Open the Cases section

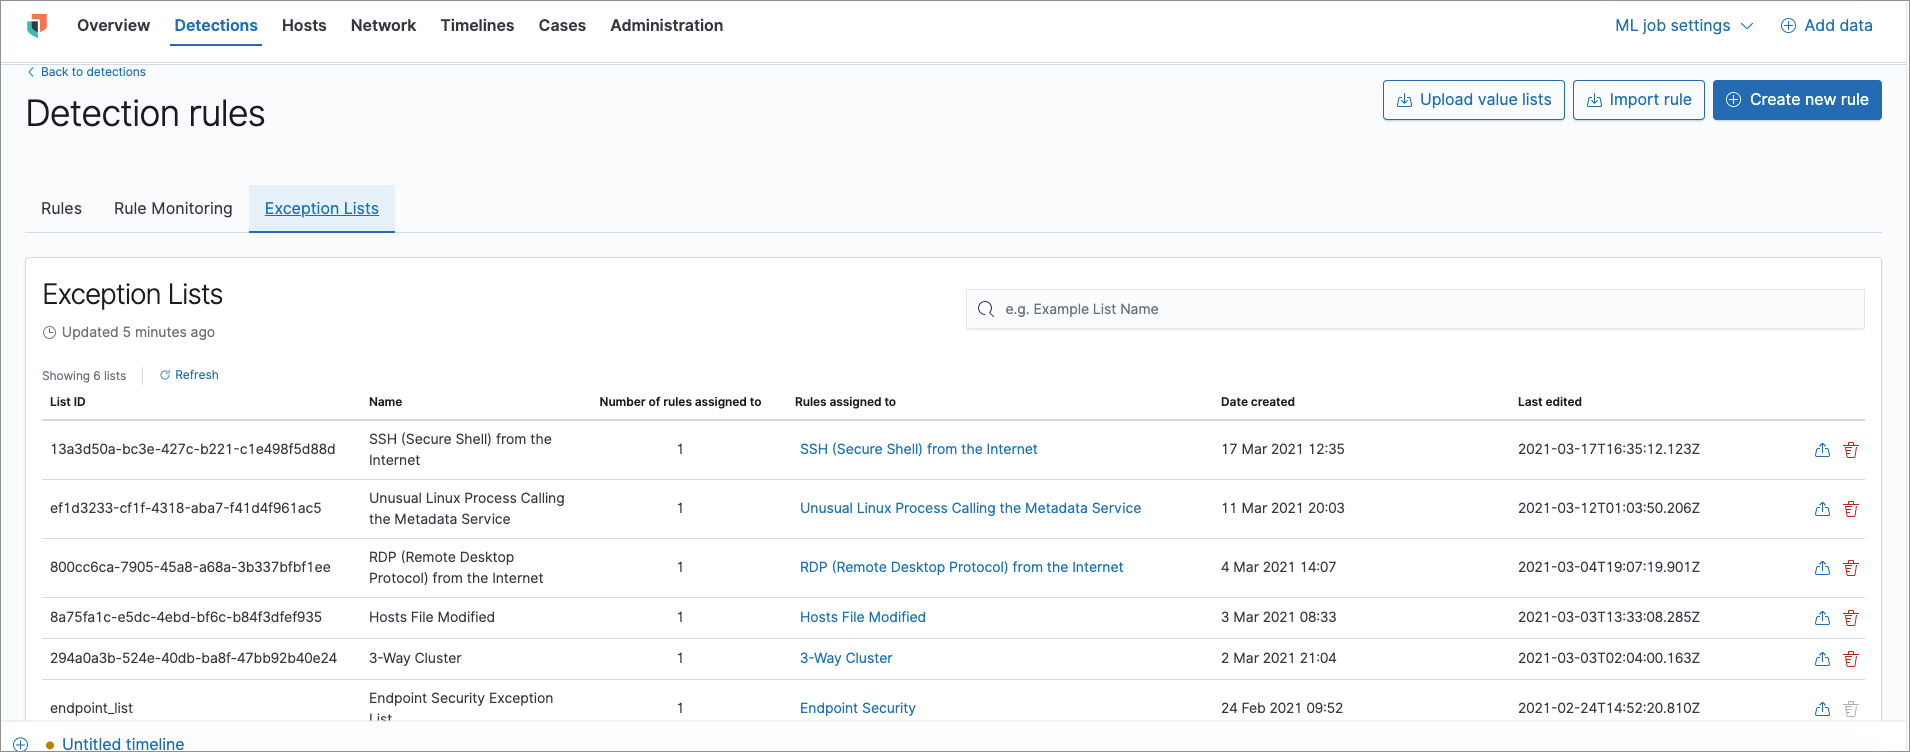562,26
